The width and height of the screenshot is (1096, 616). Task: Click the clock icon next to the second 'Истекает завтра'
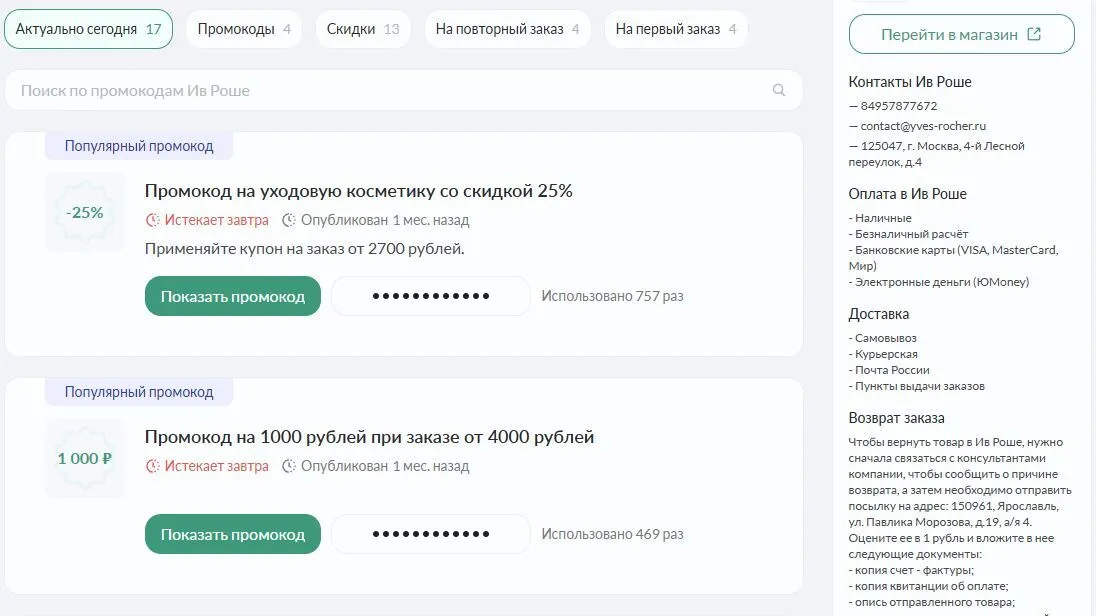tap(153, 466)
